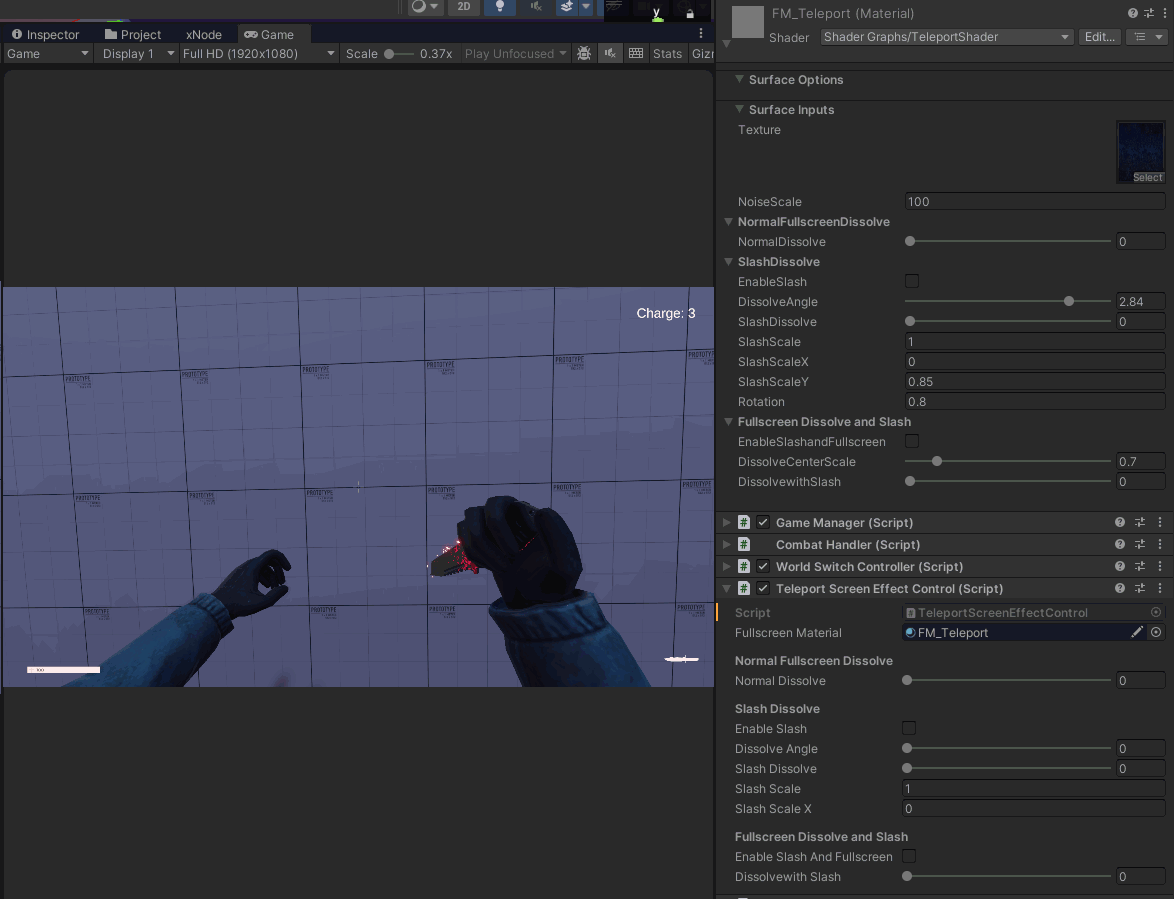Viewport: 1174px width, 899px height.
Task: Collapse SlashDissolve foldout
Action: 729,262
